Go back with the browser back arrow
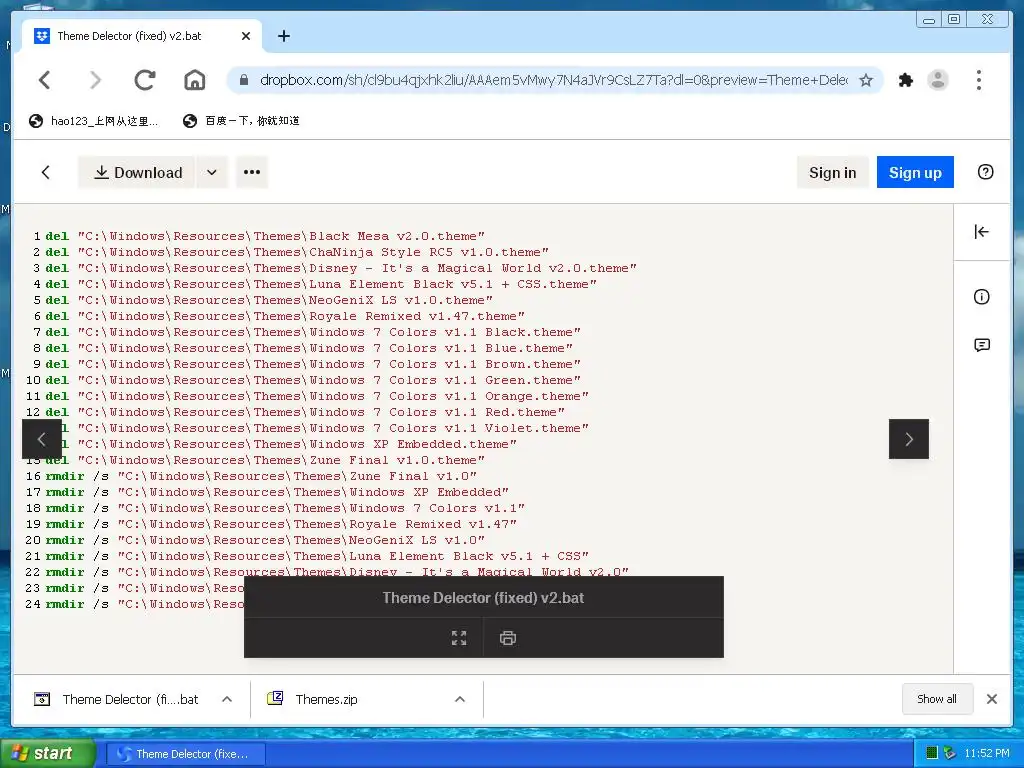The image size is (1024, 768). point(44,80)
